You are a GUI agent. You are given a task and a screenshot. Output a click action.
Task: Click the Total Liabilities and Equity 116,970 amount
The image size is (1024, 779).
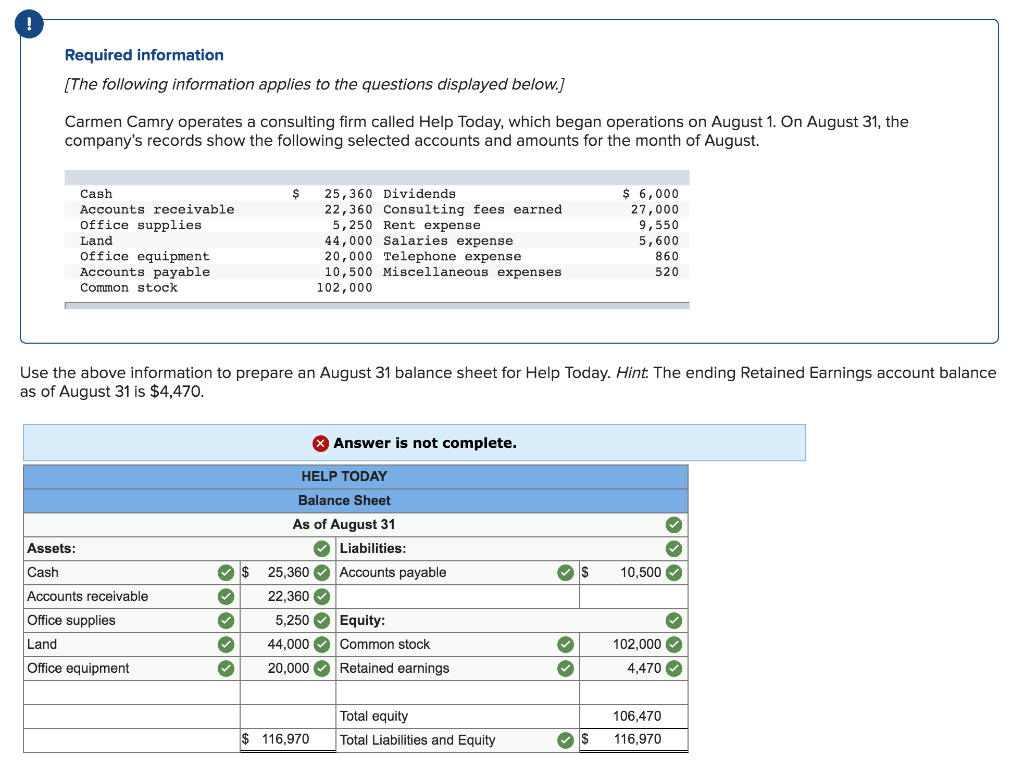point(633,740)
